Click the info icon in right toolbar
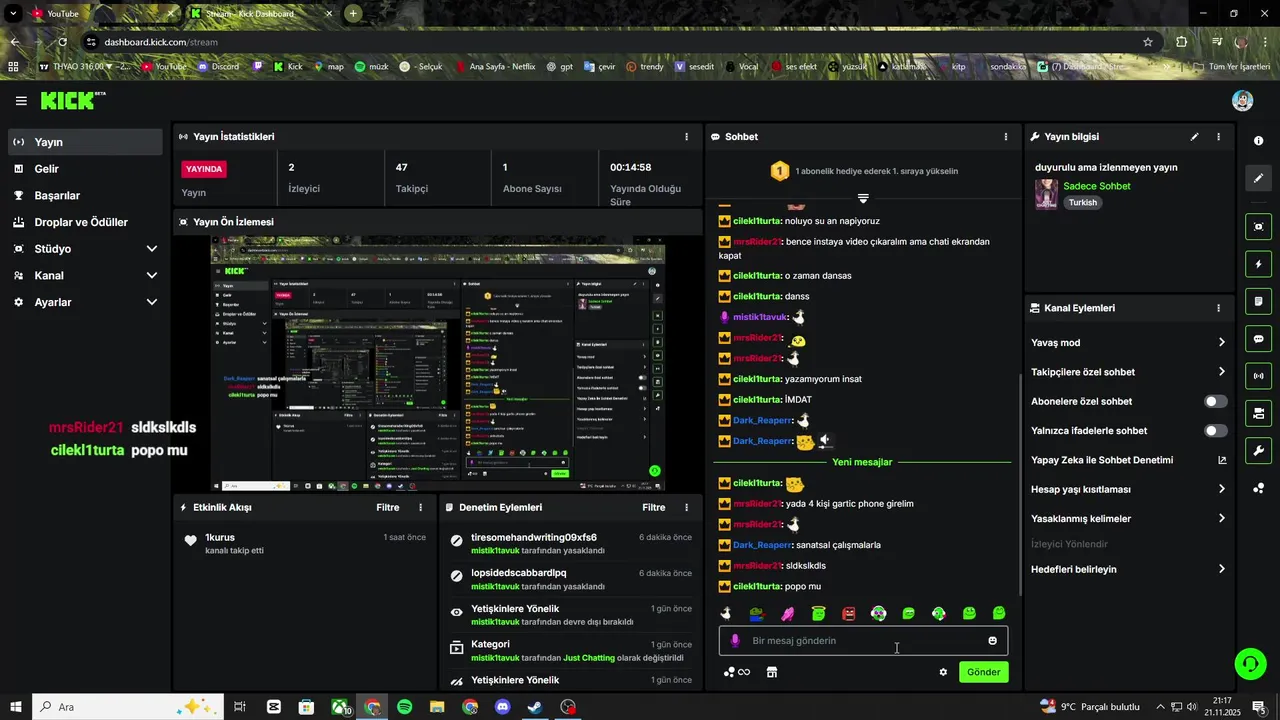Screen dimensions: 1280x720 1259,141
